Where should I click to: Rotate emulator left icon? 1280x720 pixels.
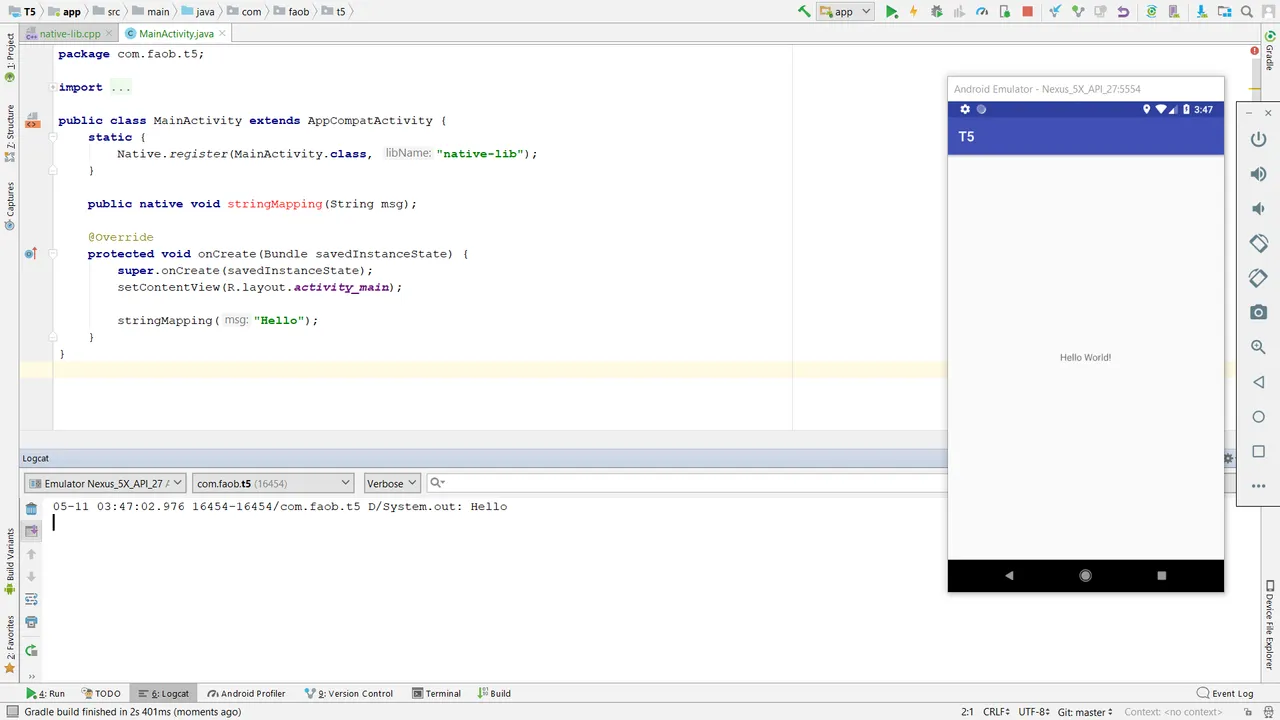coord(1258,243)
